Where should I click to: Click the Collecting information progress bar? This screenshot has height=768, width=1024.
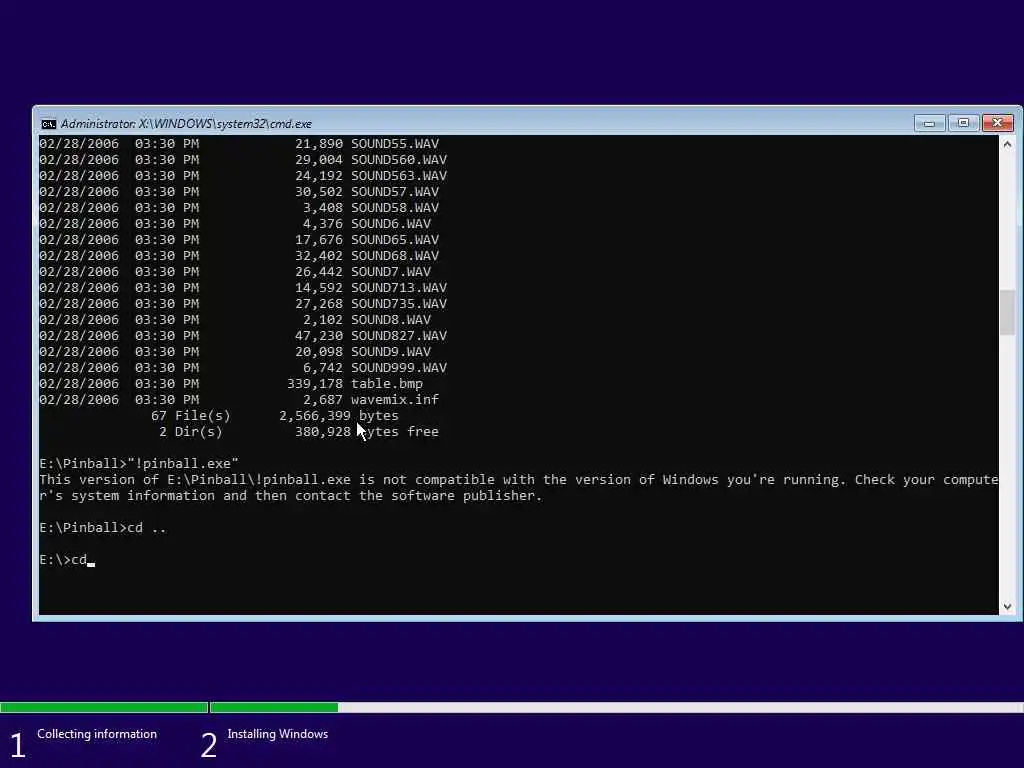[104, 707]
